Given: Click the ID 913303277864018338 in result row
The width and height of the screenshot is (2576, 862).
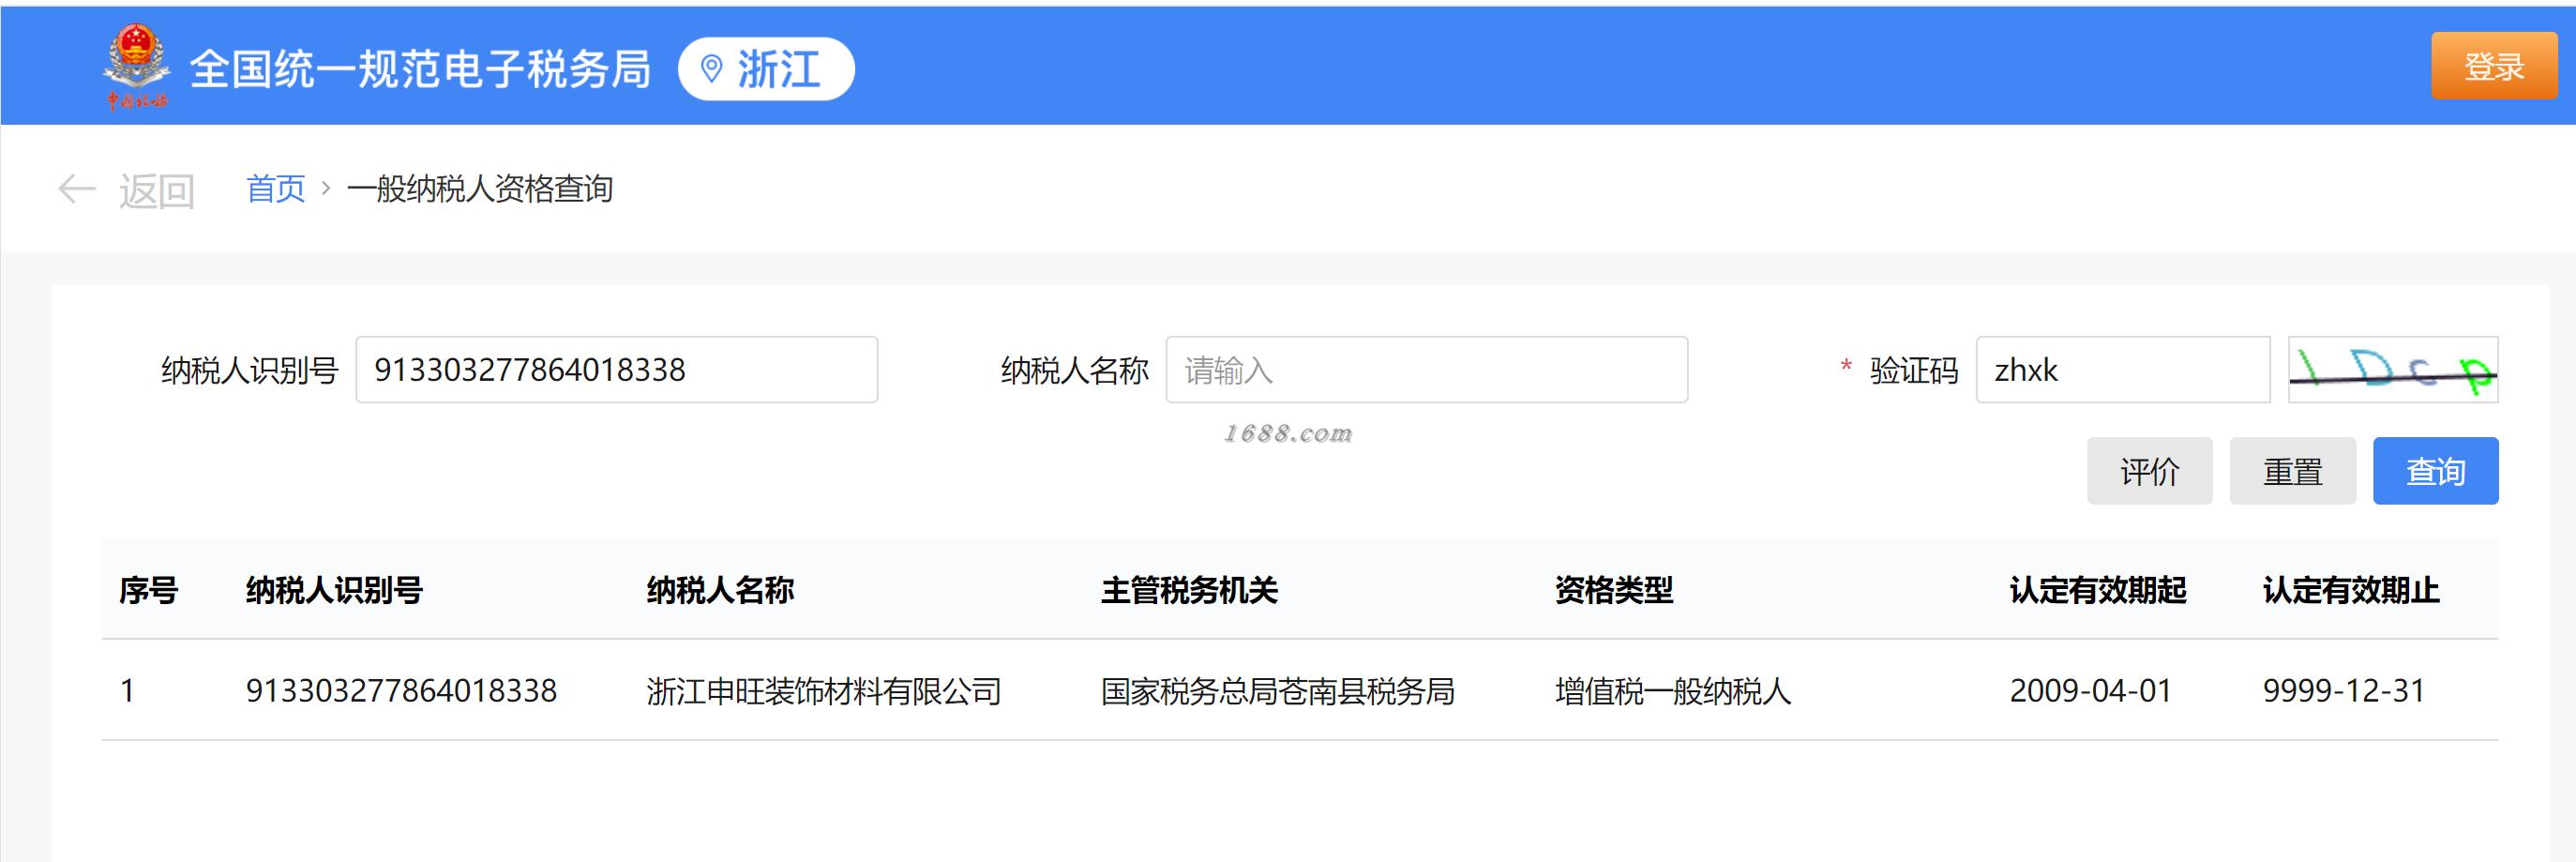Looking at the screenshot, I should [x=401, y=691].
